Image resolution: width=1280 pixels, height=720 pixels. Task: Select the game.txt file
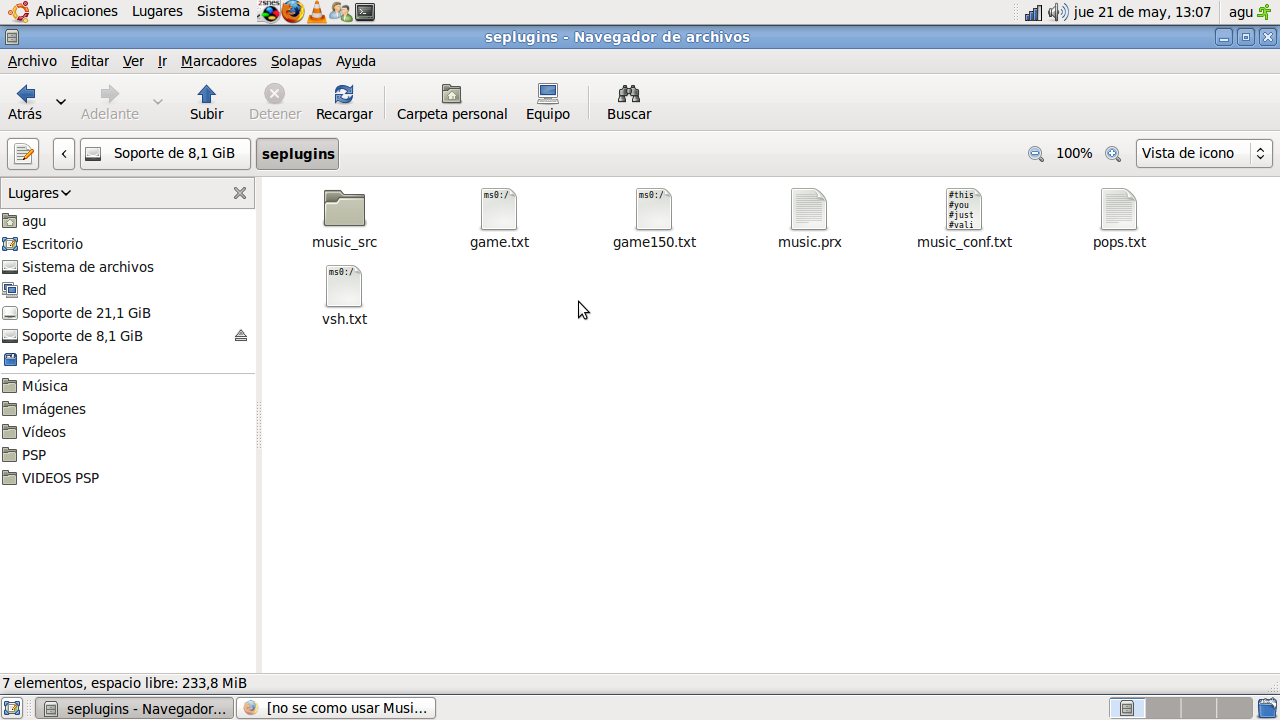coord(499,219)
